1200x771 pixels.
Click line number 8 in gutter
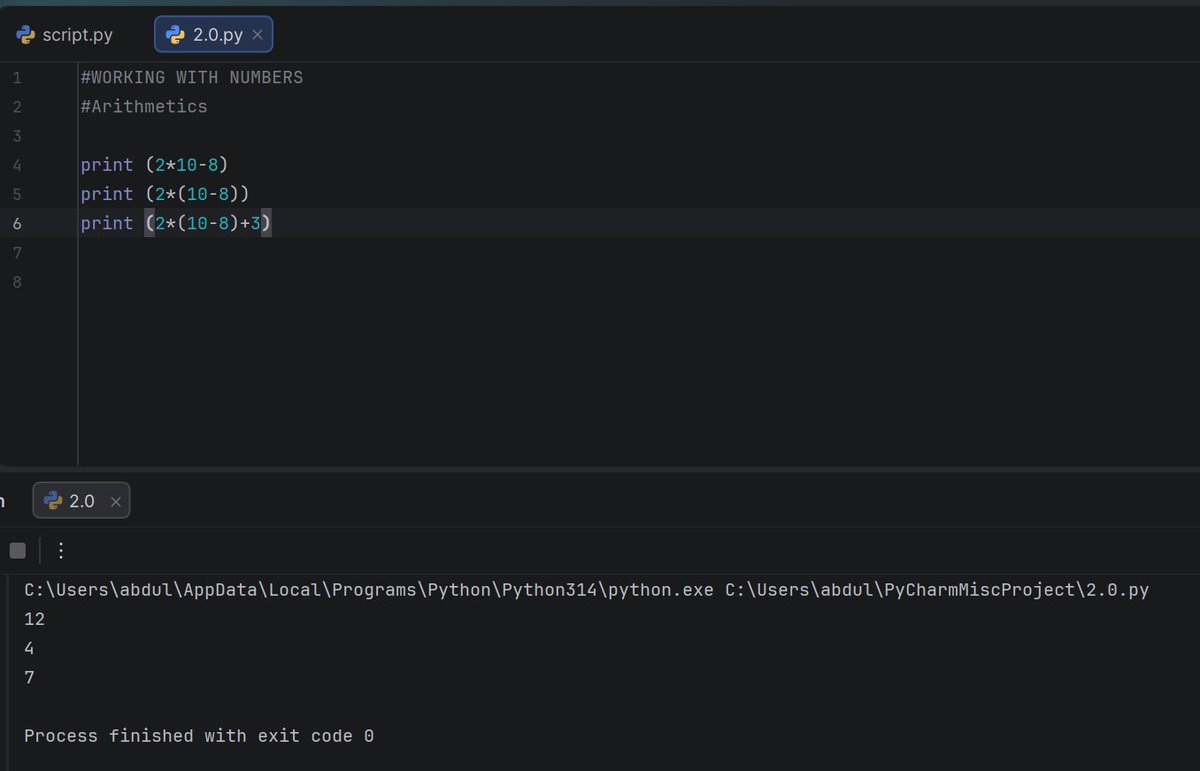coord(18,282)
